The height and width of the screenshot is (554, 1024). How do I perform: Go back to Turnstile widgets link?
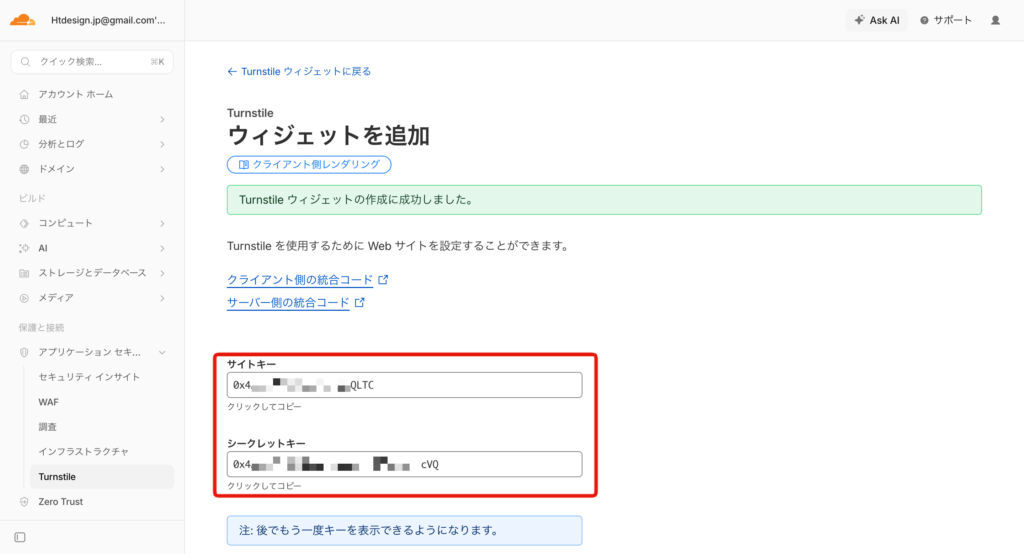coord(299,71)
